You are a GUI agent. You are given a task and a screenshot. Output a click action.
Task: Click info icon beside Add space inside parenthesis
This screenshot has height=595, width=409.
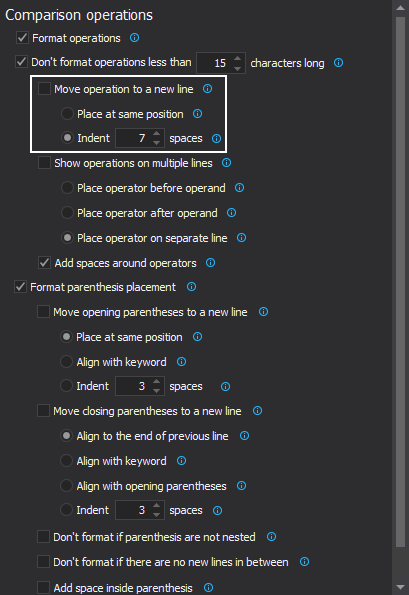tap(209, 588)
